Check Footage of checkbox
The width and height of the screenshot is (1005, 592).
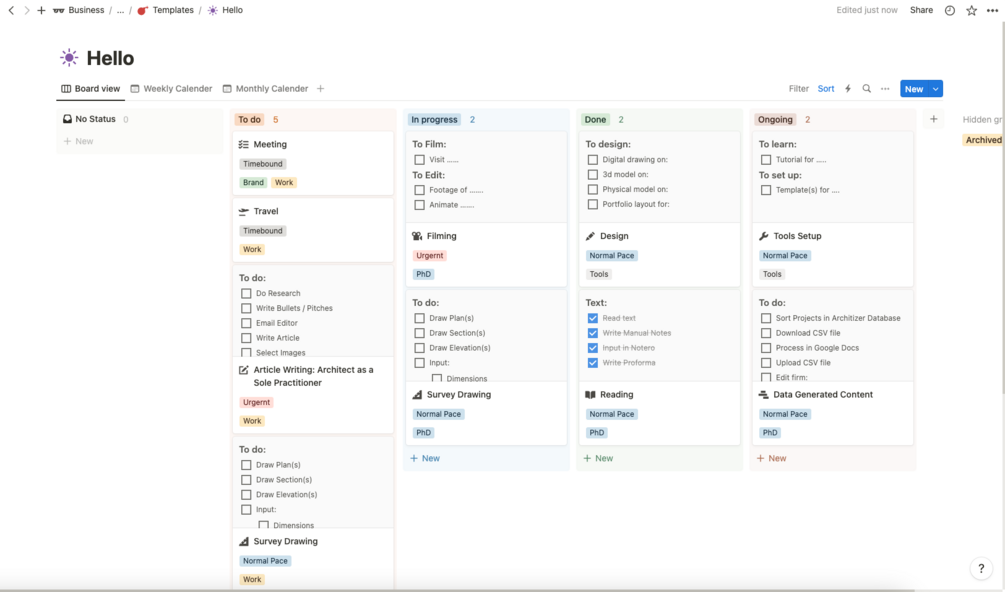tap(419, 190)
